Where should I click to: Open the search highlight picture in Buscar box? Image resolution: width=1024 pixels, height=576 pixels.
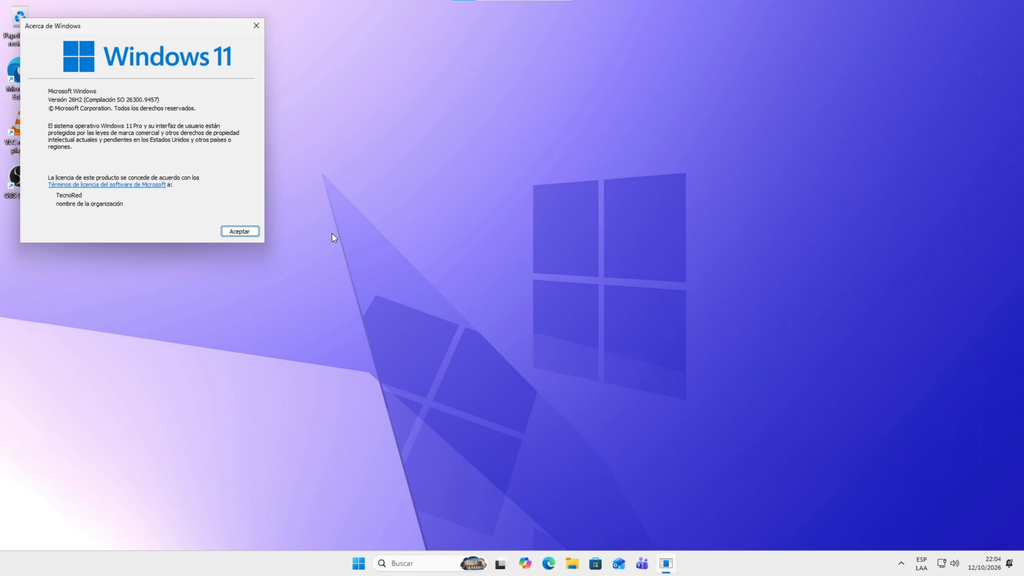click(x=473, y=563)
